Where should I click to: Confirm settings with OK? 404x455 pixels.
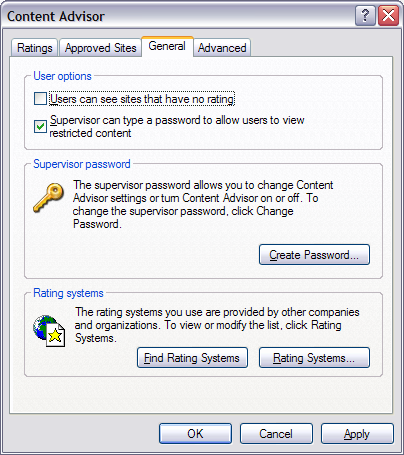click(195, 433)
